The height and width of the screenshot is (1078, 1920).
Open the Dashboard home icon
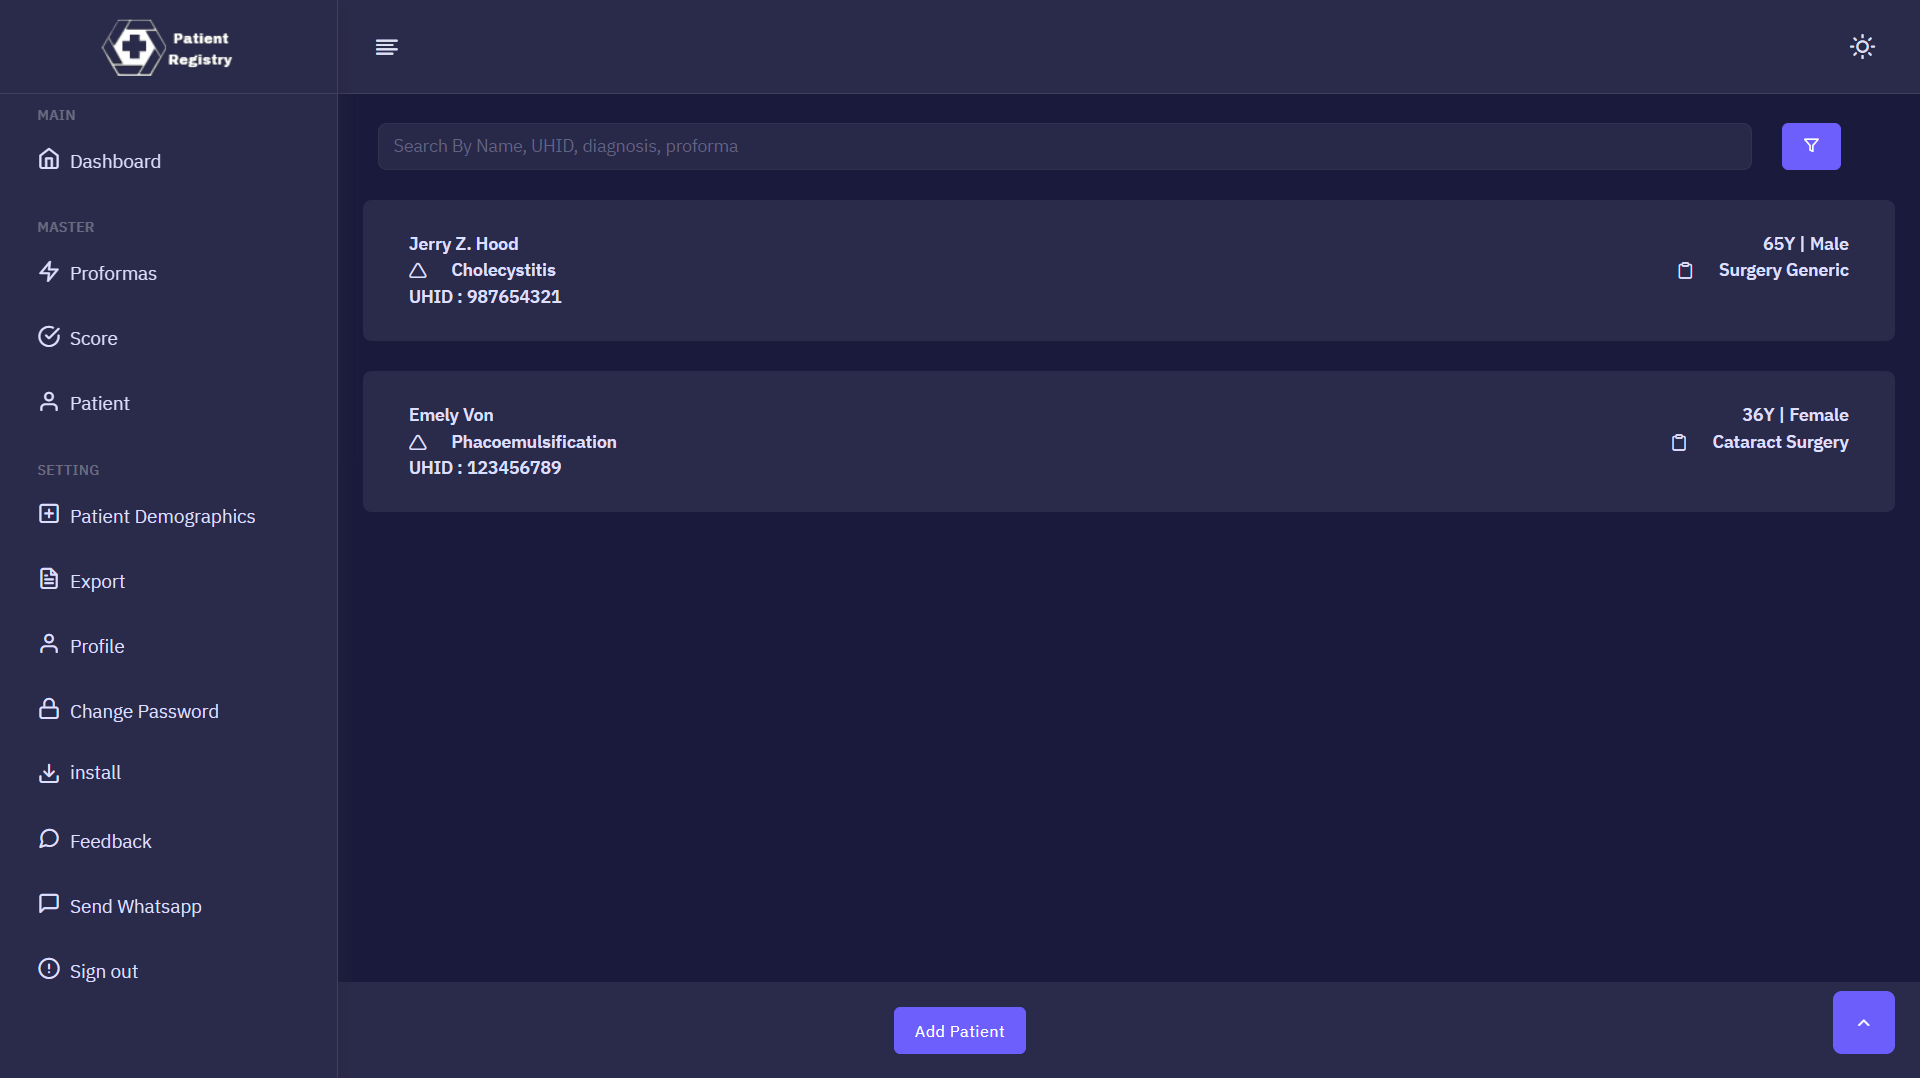coord(49,160)
